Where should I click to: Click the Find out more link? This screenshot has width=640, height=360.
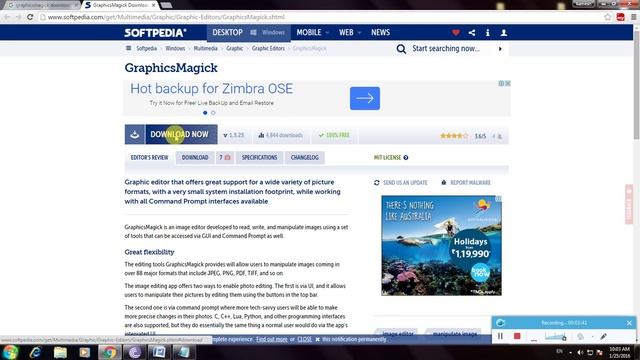tap(272, 339)
